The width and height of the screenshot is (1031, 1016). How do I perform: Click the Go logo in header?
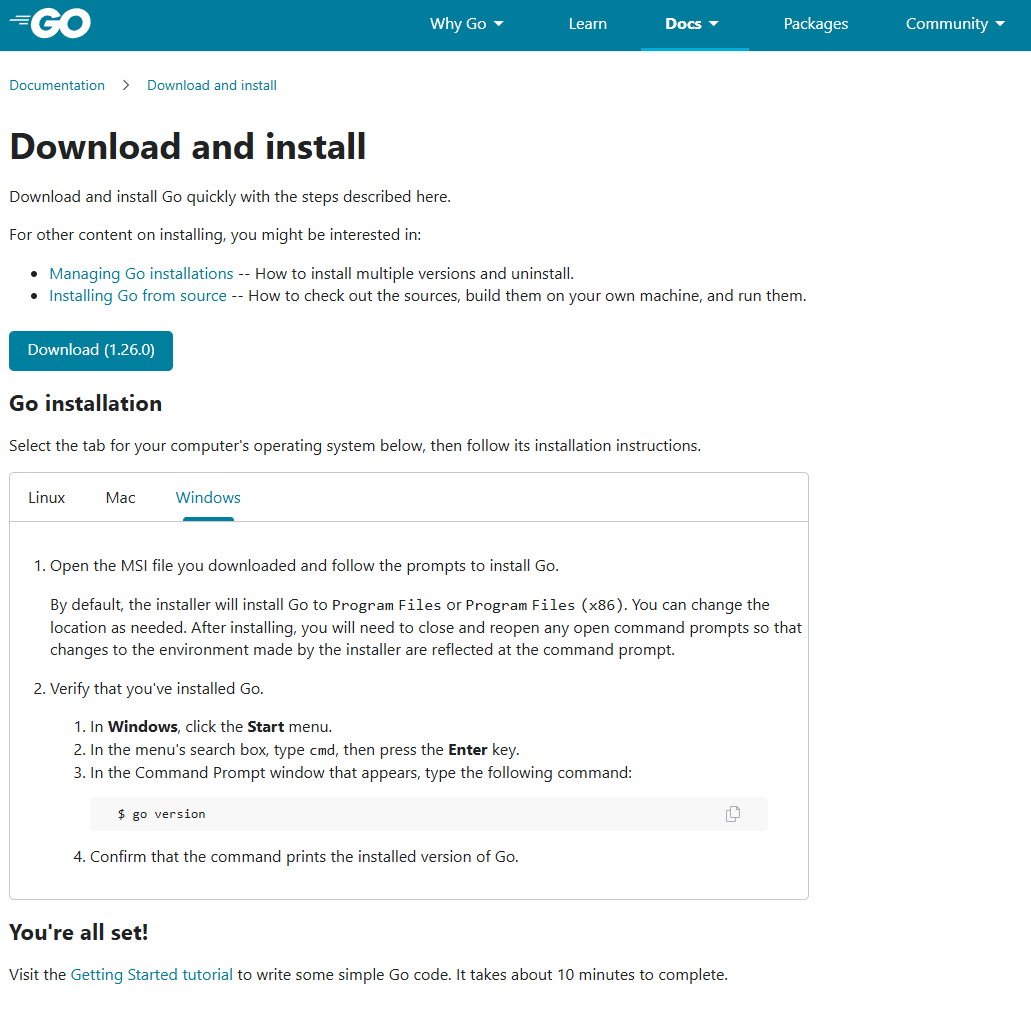[50, 24]
